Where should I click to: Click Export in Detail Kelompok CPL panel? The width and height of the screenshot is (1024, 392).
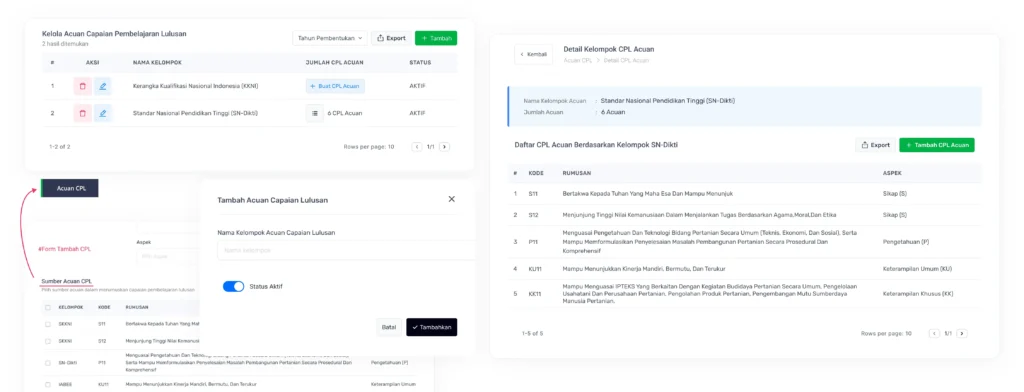[875, 145]
